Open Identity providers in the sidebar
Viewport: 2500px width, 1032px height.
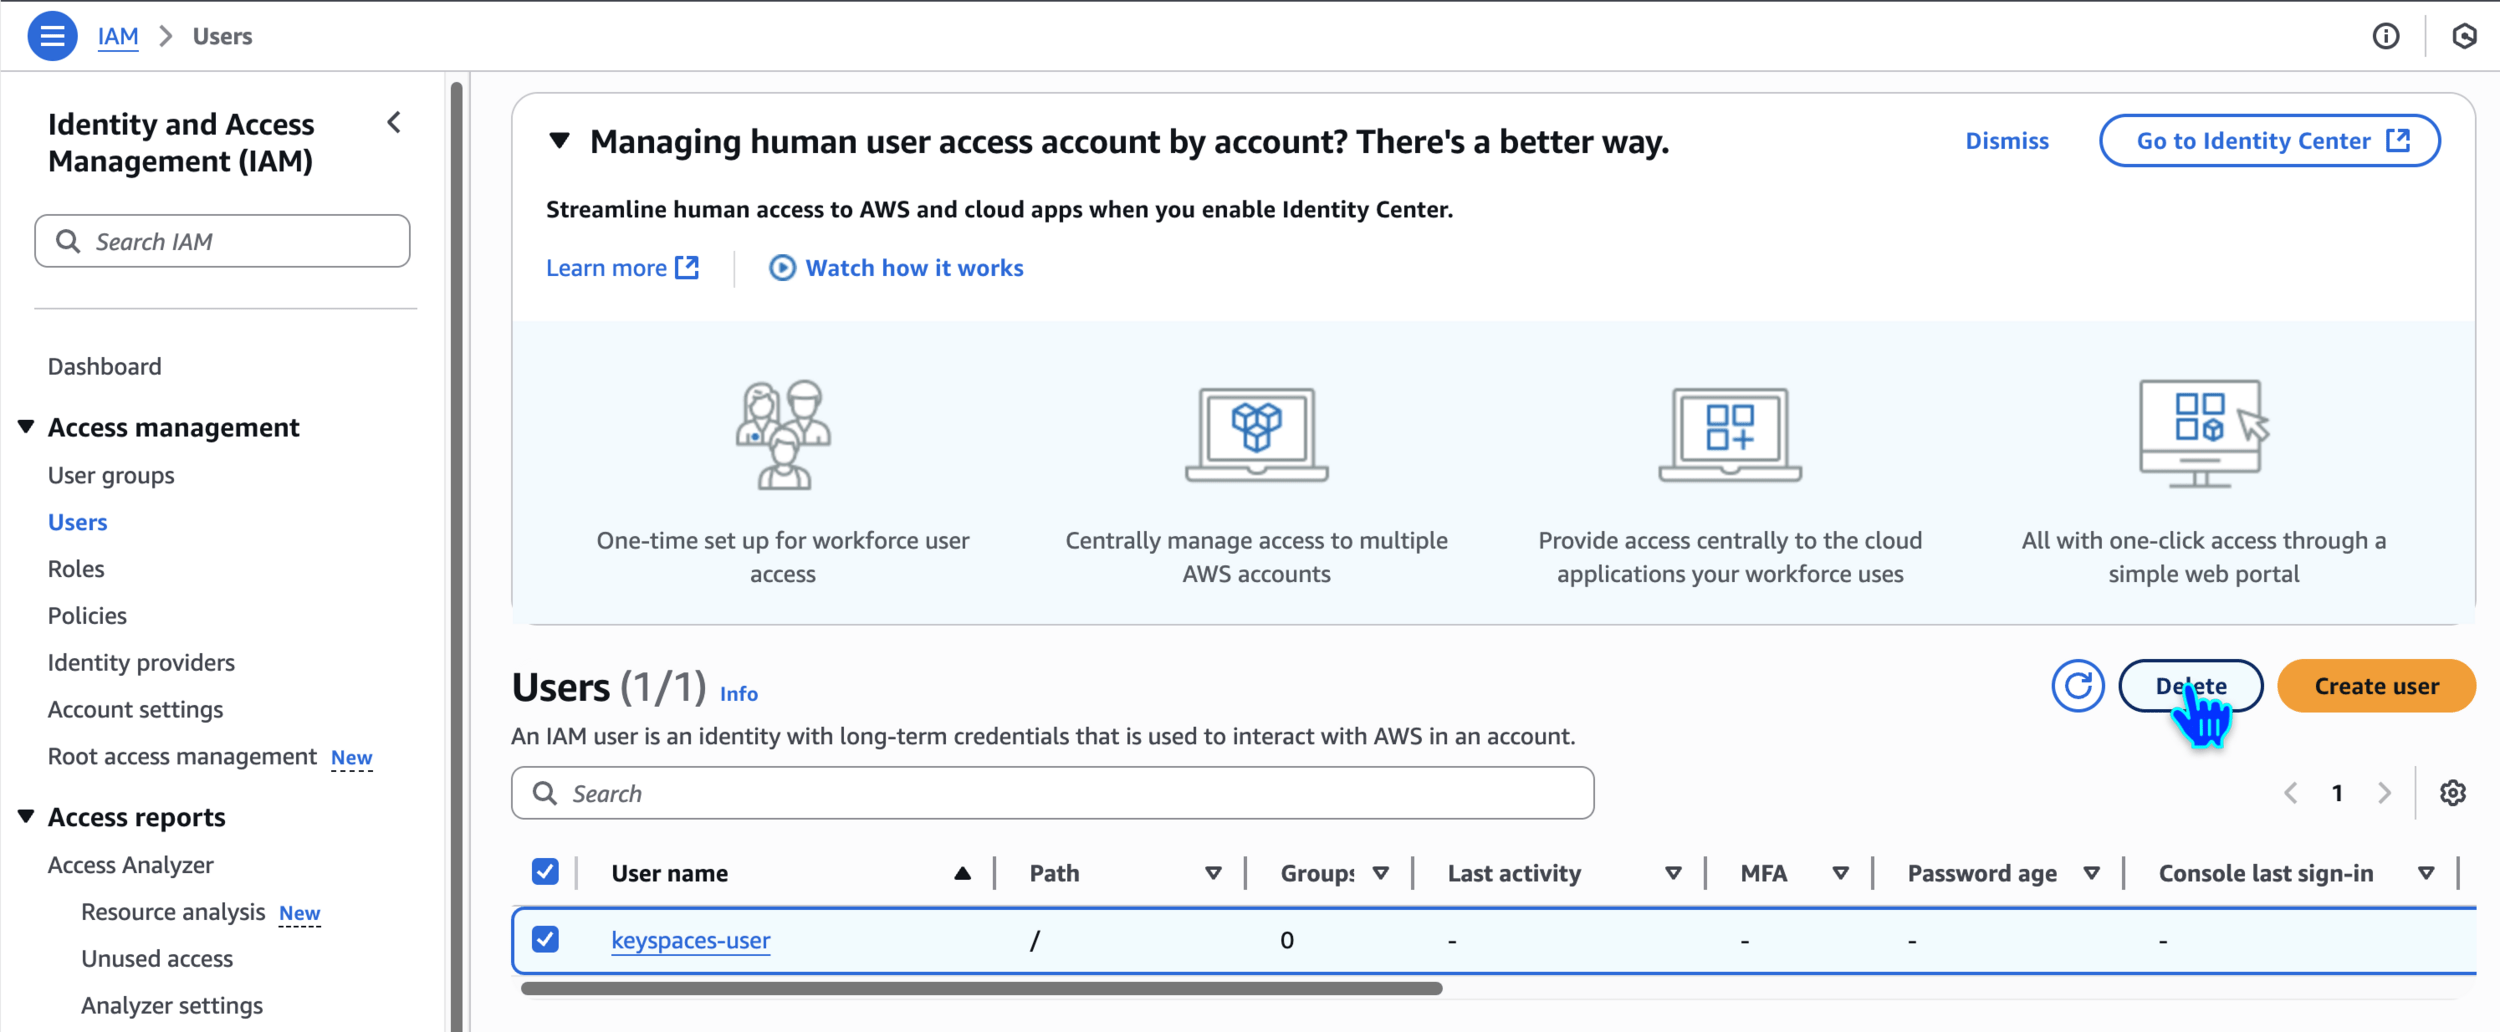click(x=141, y=662)
